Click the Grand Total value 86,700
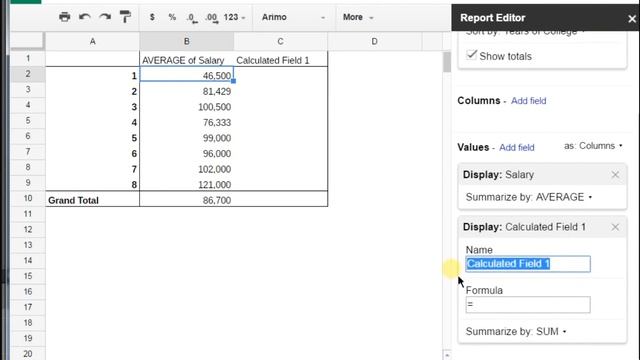 click(187, 200)
